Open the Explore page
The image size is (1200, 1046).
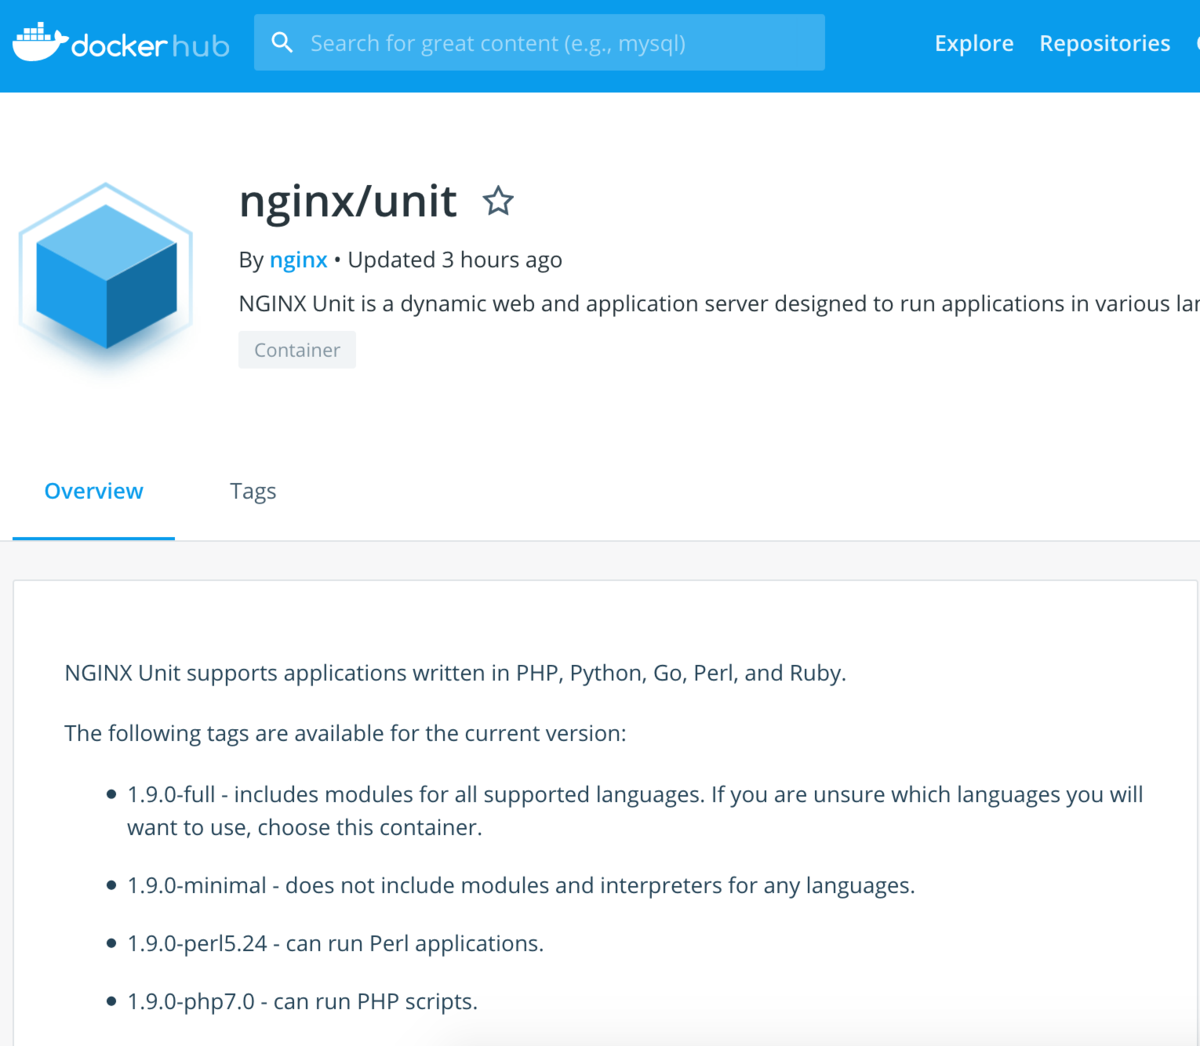pos(973,43)
